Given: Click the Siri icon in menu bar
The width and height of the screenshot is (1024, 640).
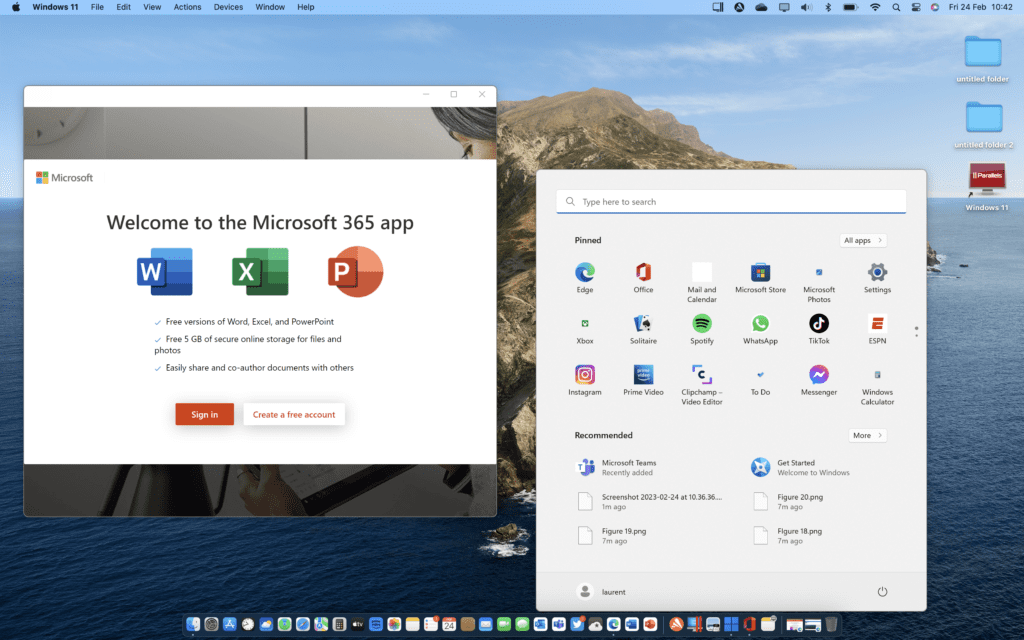Looking at the screenshot, I should point(935,7).
